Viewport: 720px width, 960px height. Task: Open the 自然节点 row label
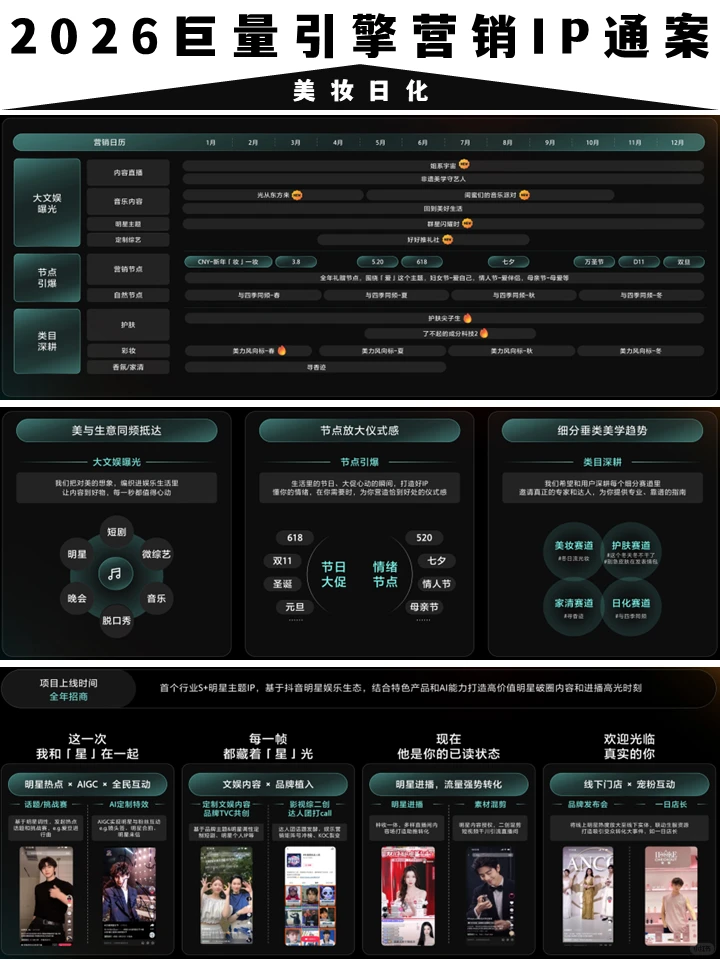[128, 294]
